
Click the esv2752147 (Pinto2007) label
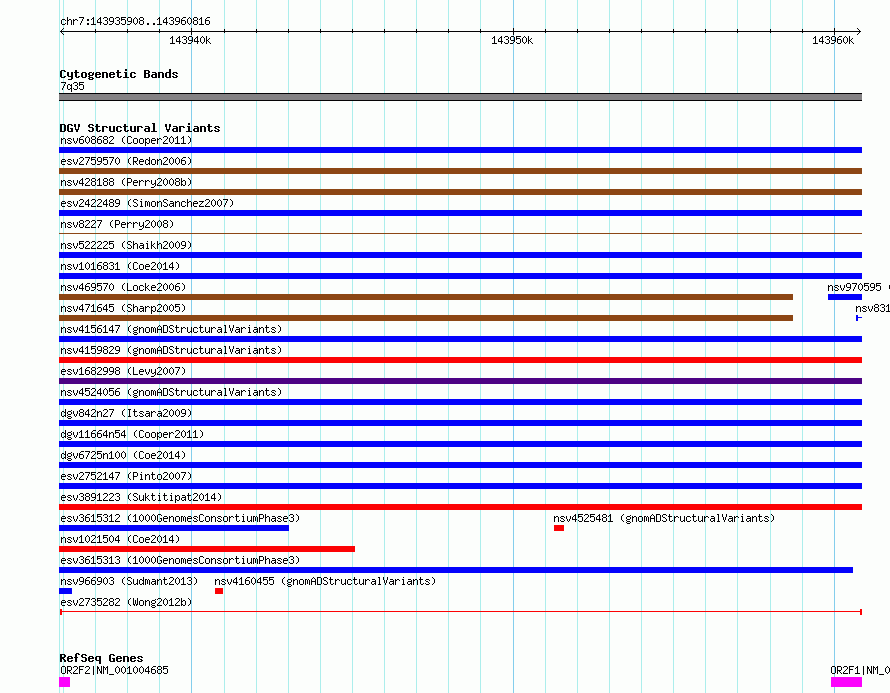click(126, 476)
